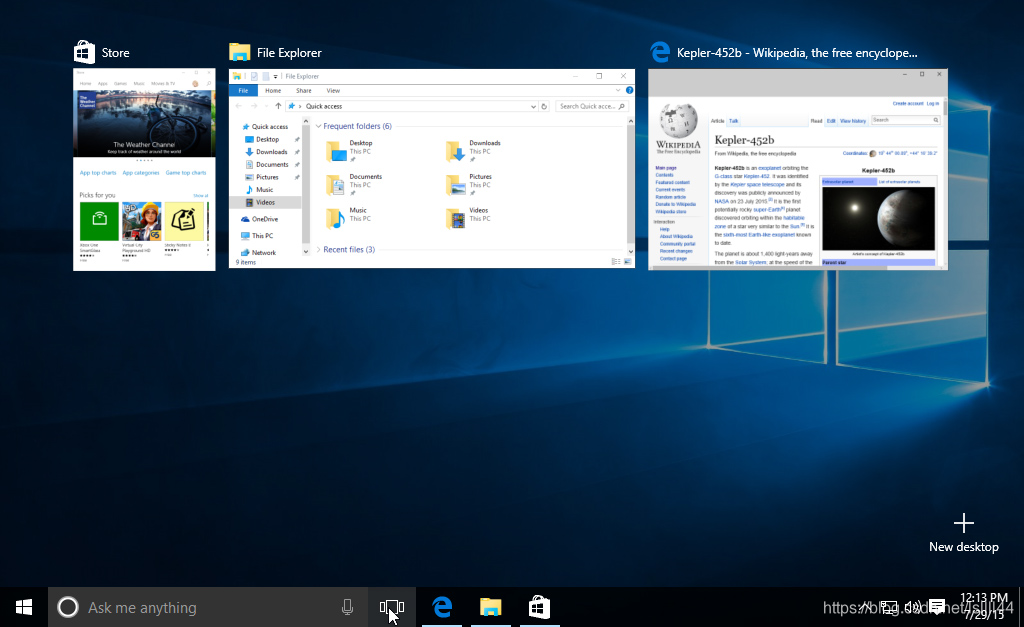Add a New desktop

964,534
